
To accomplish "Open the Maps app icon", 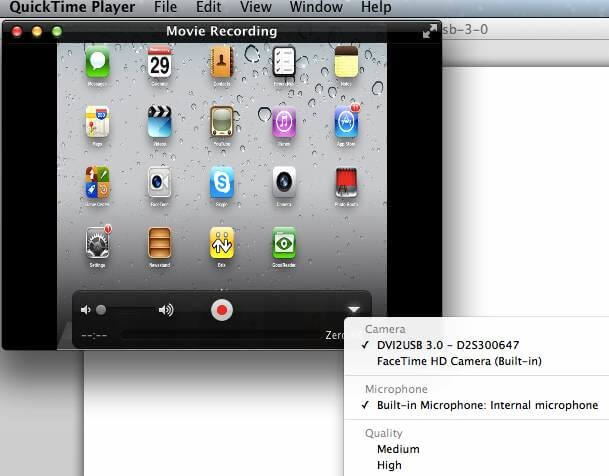I will point(97,122).
